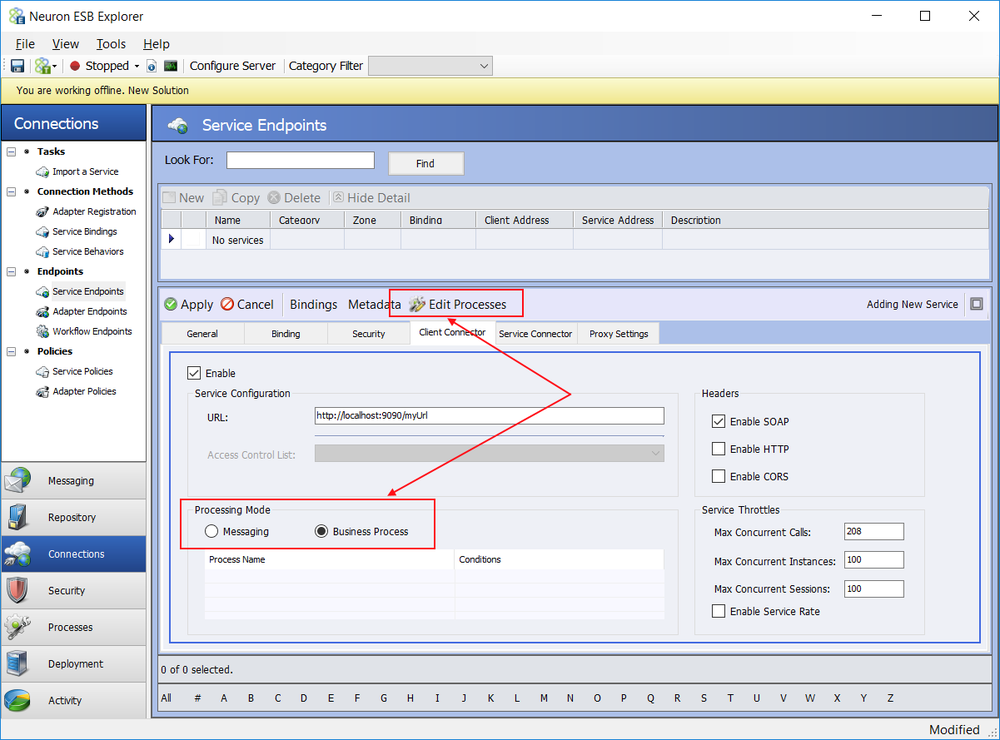Open the Stopped service status dropdown
This screenshot has width=1000, height=740.
pos(136,66)
